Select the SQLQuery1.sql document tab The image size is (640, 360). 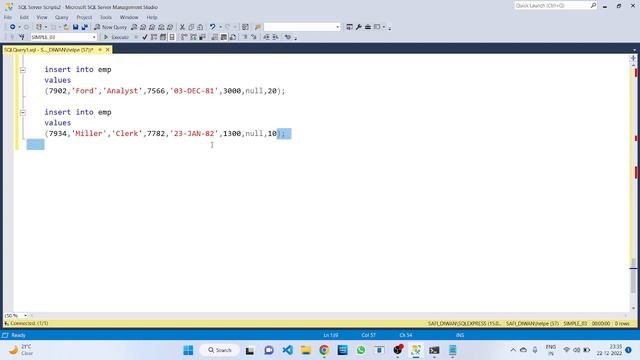[x=49, y=50]
